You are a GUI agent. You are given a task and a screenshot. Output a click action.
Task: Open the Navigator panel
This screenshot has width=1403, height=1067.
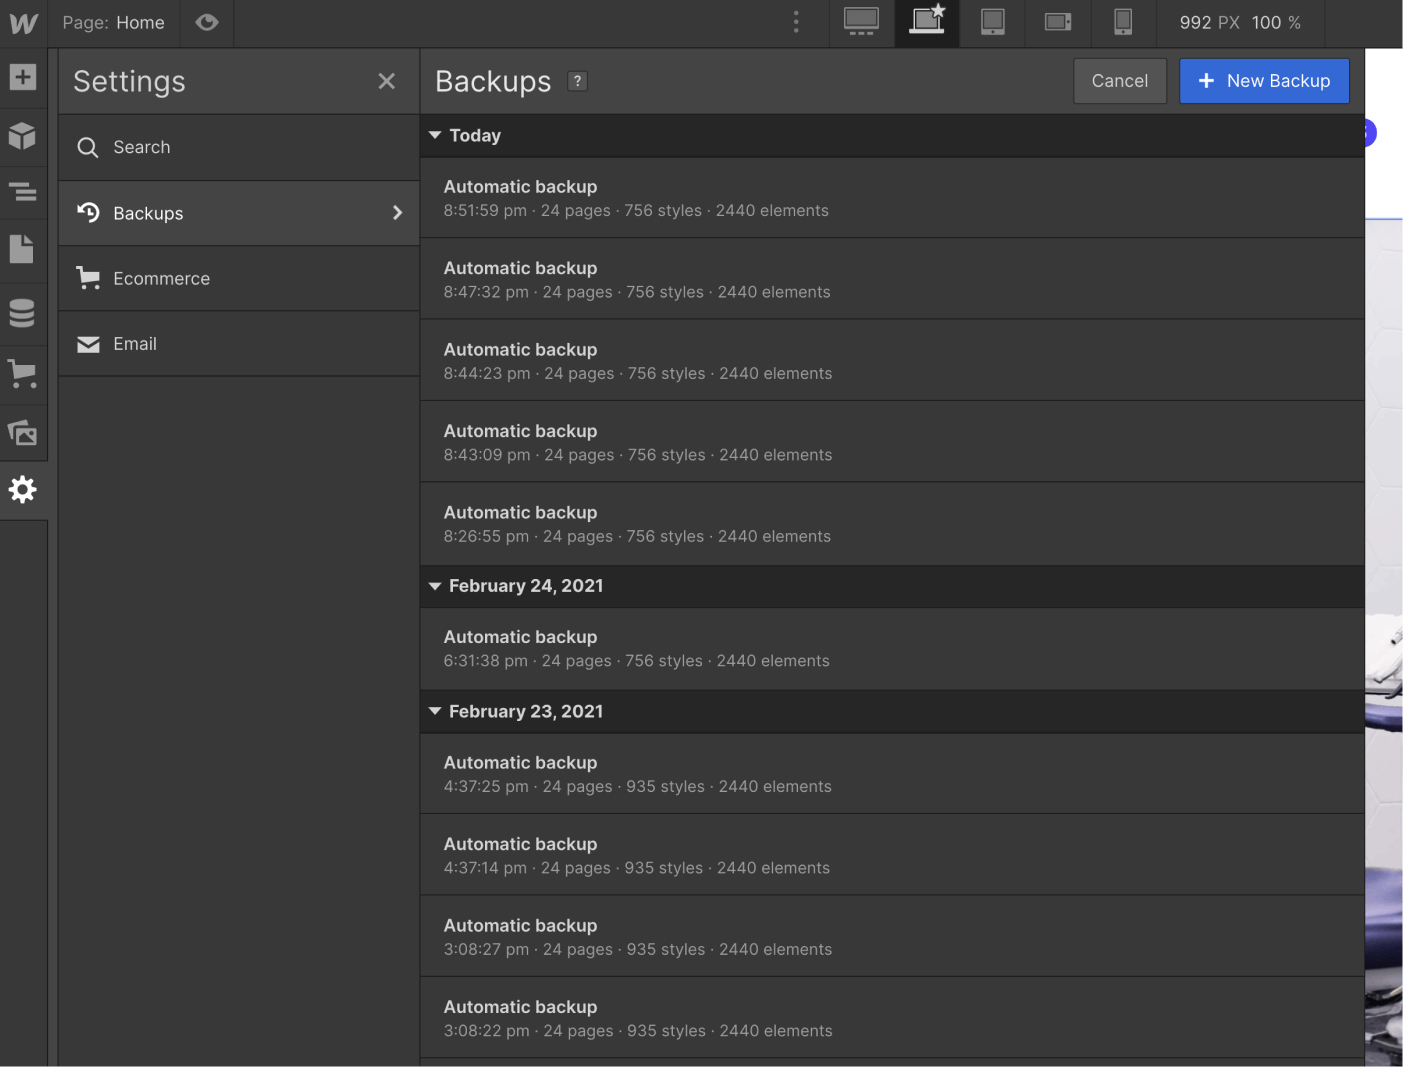pyautogui.click(x=22, y=192)
